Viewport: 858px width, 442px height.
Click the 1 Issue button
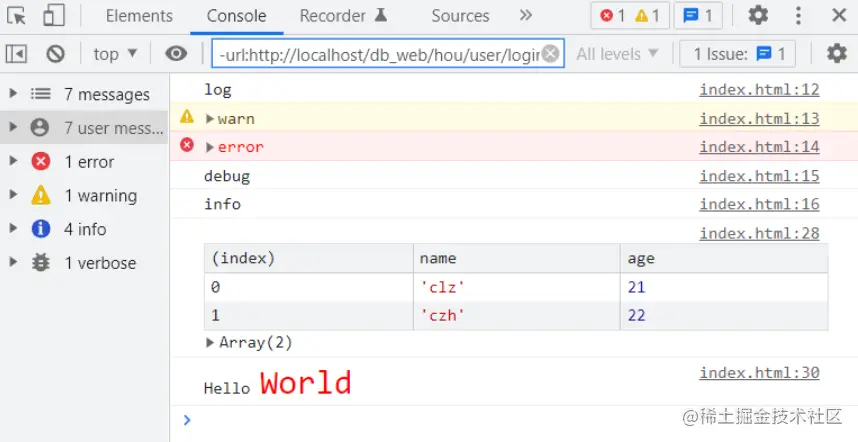[738, 54]
